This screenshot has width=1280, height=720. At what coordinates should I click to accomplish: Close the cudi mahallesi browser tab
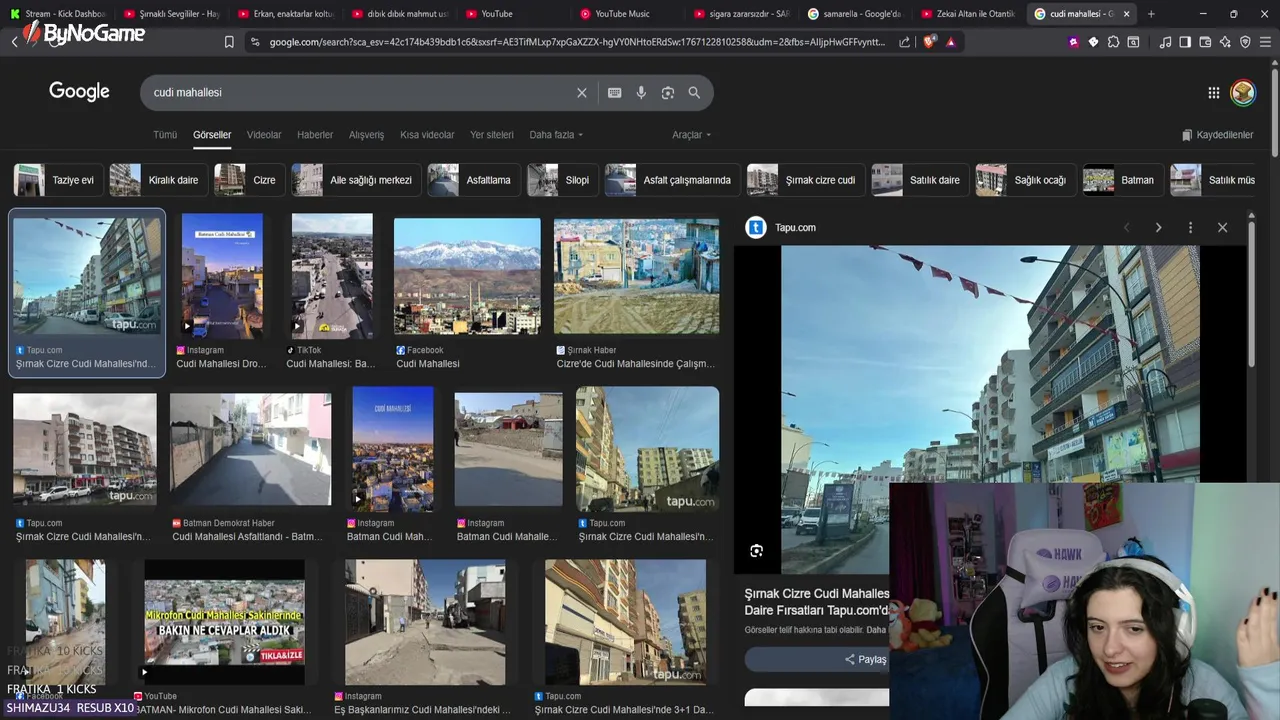1126,14
